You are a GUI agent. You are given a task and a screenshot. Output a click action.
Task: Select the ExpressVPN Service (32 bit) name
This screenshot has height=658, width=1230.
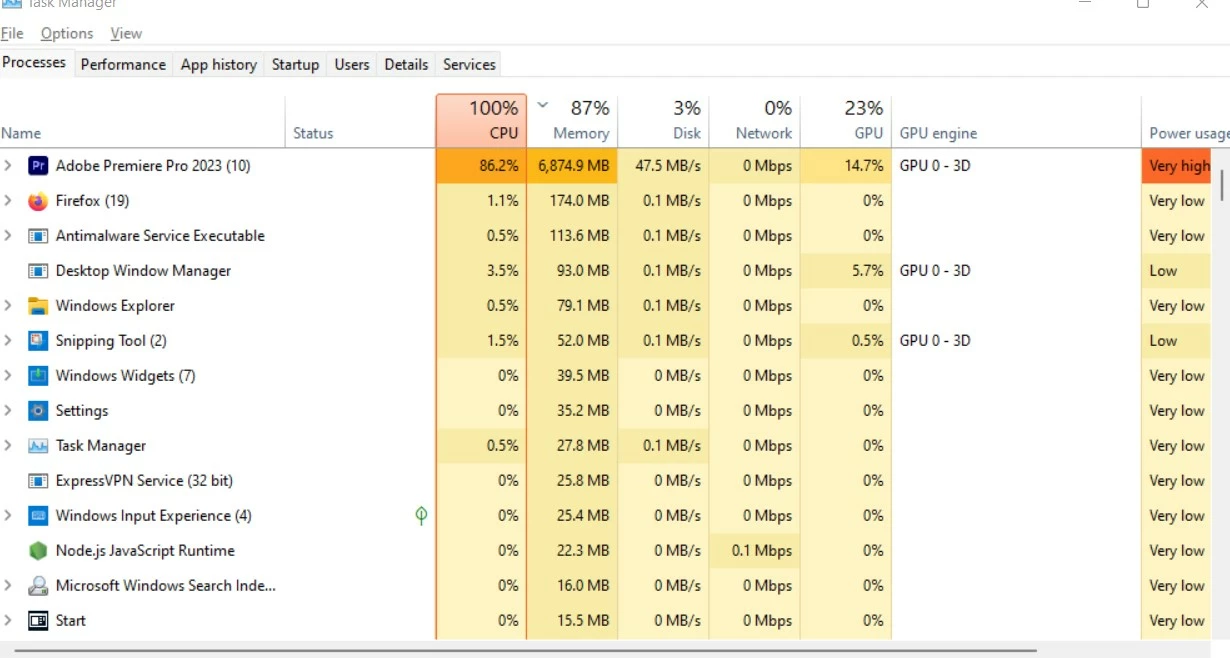point(144,481)
